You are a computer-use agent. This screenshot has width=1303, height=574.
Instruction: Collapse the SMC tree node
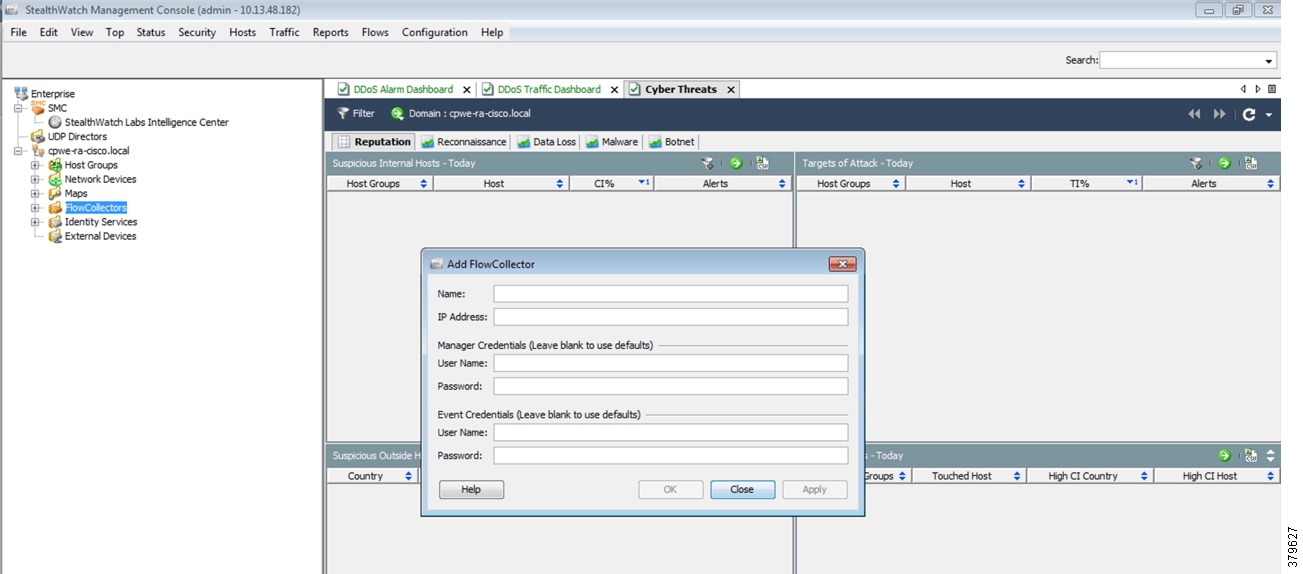click(19, 108)
